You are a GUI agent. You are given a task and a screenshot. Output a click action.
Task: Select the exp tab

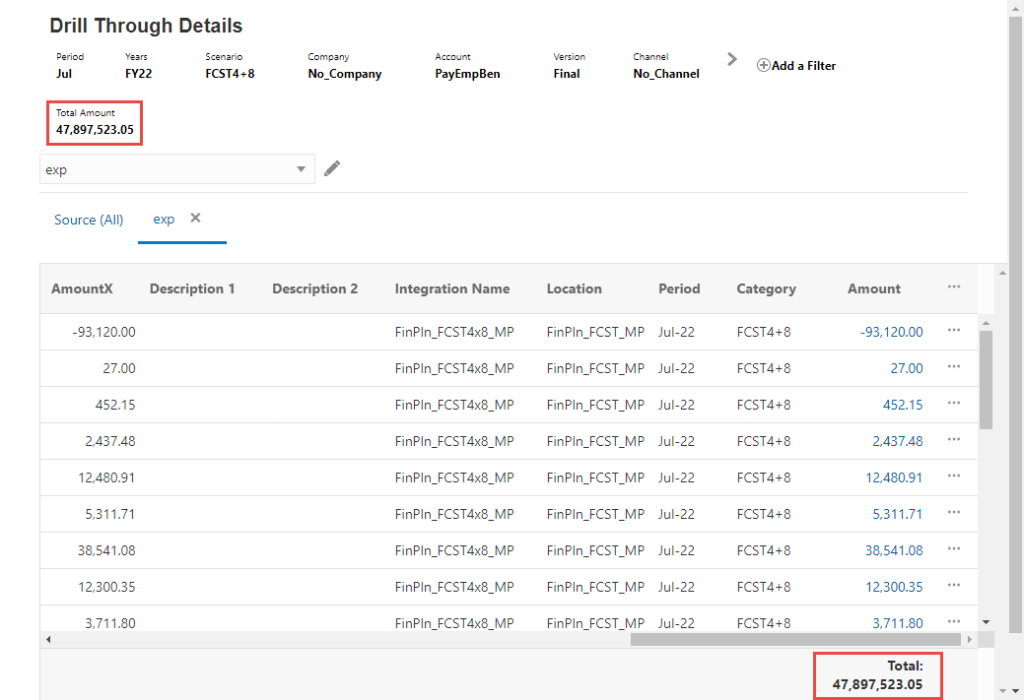(x=163, y=219)
